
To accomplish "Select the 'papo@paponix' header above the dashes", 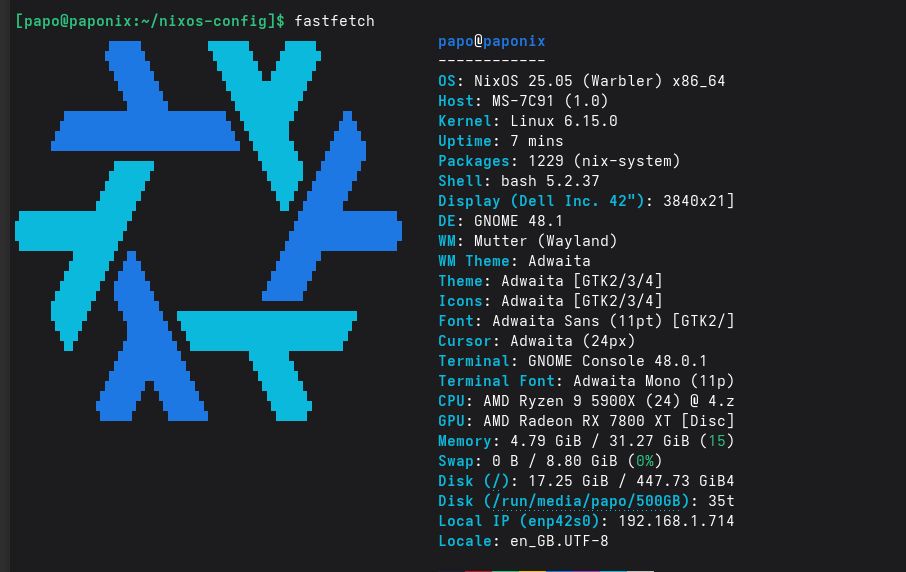I will point(492,42).
